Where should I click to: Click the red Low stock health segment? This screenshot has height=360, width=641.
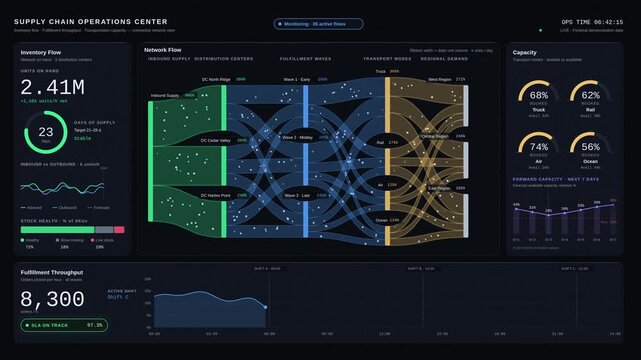(x=119, y=230)
